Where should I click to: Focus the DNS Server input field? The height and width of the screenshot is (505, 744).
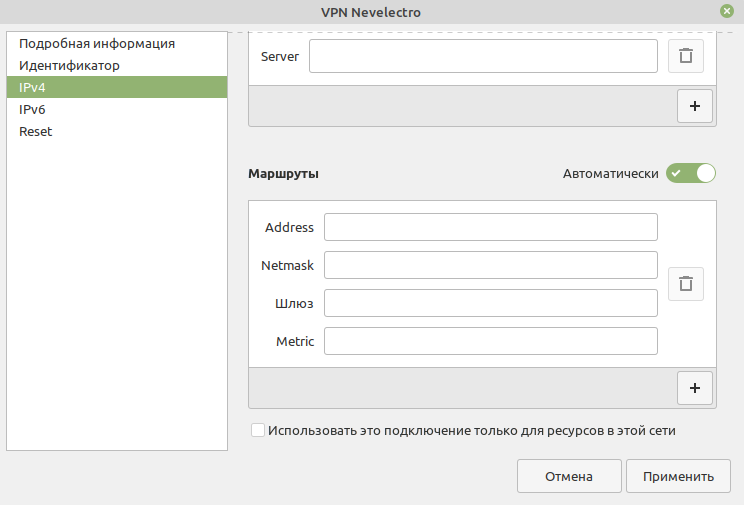(x=483, y=56)
